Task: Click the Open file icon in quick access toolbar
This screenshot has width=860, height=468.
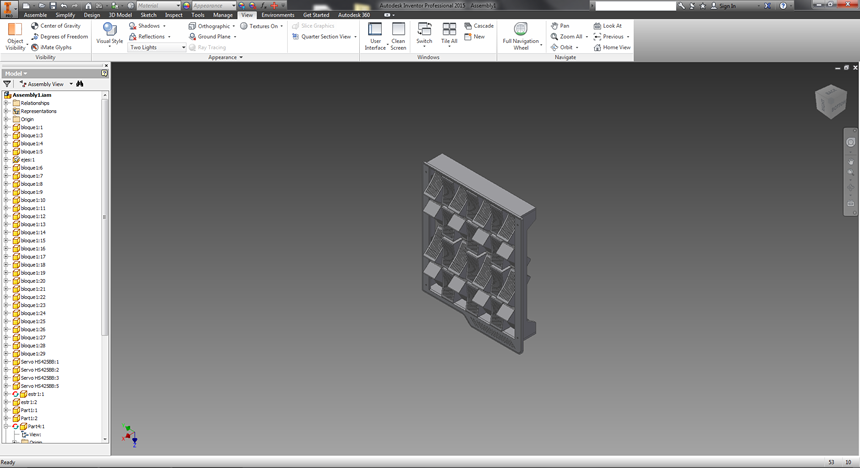Action: (x=41, y=5)
